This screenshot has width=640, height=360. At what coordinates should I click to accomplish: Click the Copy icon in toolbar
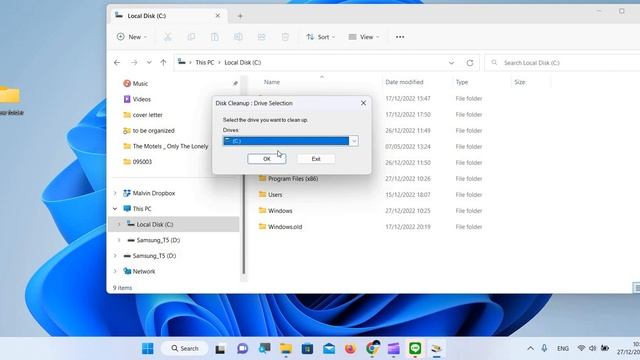[x=191, y=37]
